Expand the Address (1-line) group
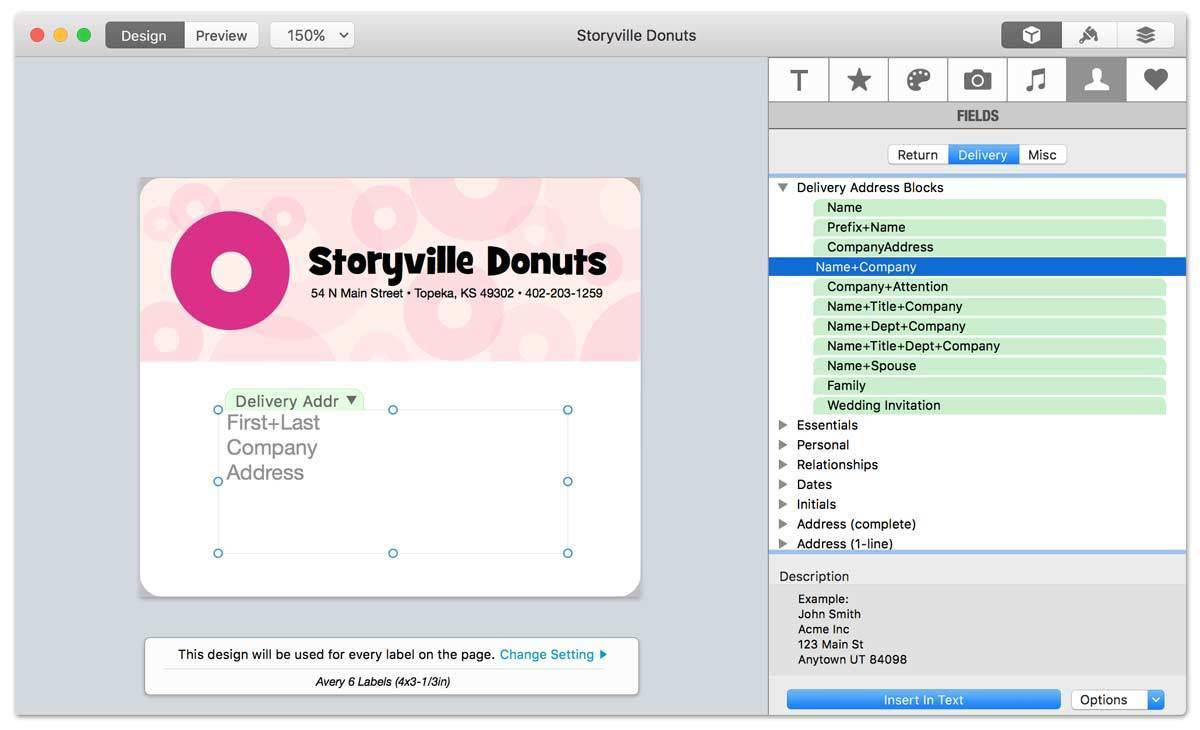 tap(783, 544)
